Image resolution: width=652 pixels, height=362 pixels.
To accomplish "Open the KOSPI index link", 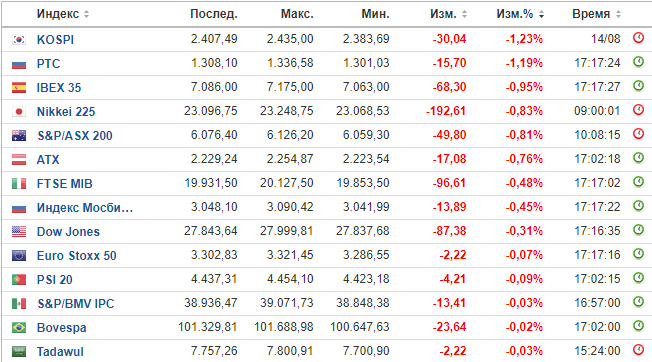I will [x=55, y=39].
